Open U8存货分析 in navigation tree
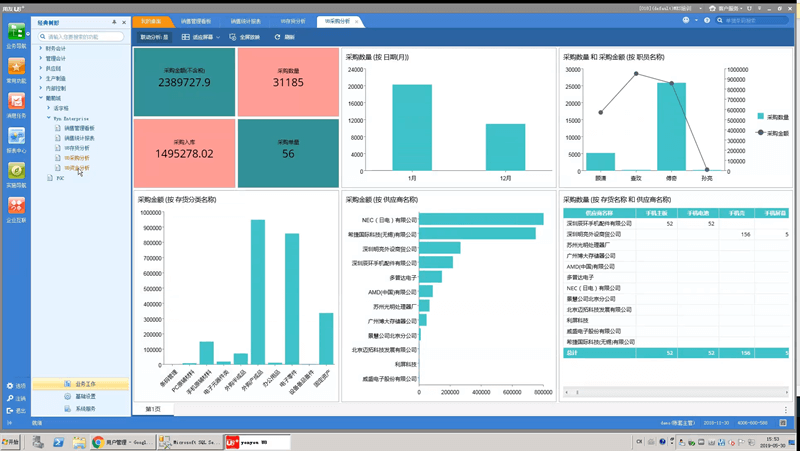This screenshot has width=800, height=451. coord(77,148)
